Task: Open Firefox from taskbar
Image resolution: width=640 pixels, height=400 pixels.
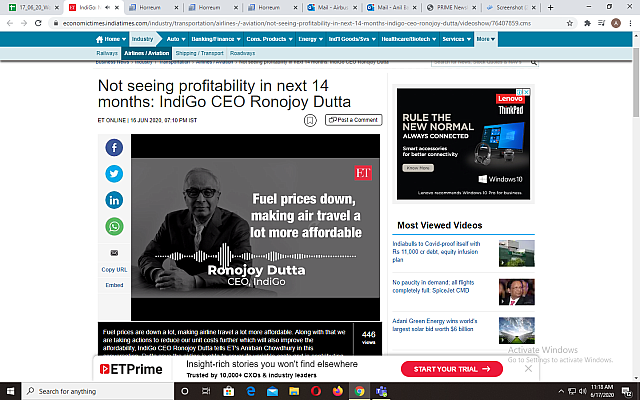Action: [338, 391]
